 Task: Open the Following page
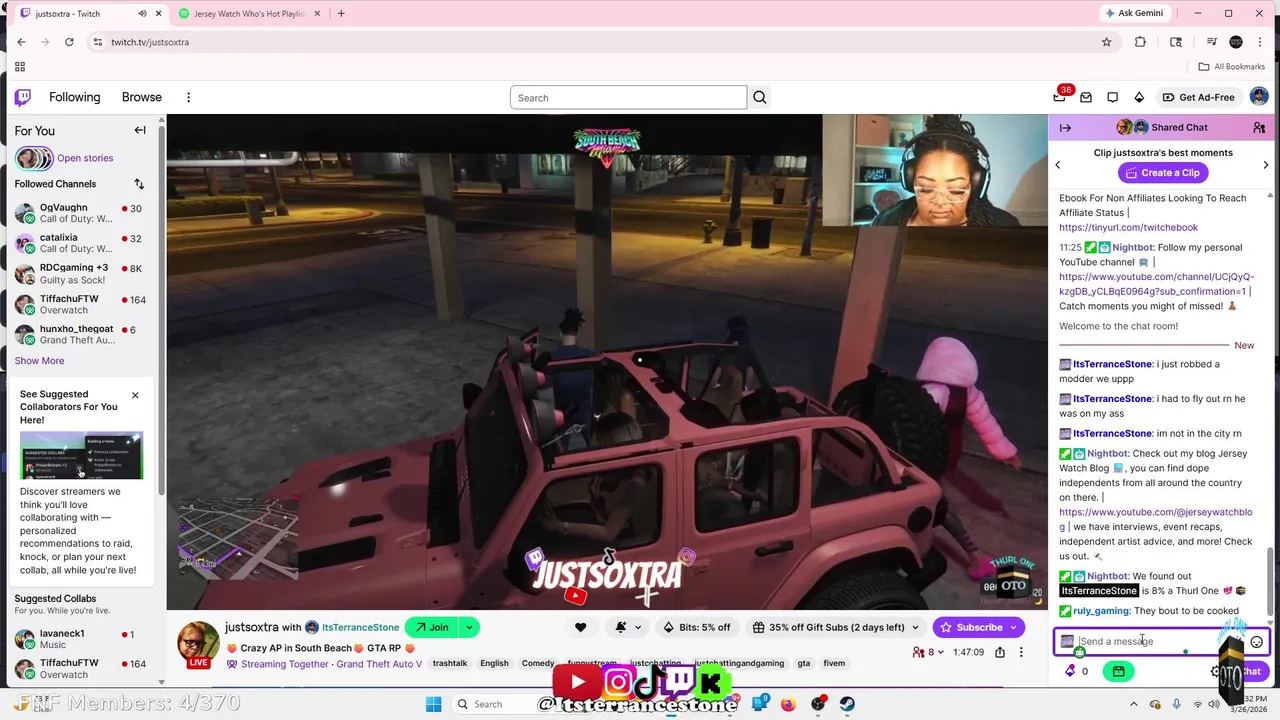pyautogui.click(x=75, y=97)
